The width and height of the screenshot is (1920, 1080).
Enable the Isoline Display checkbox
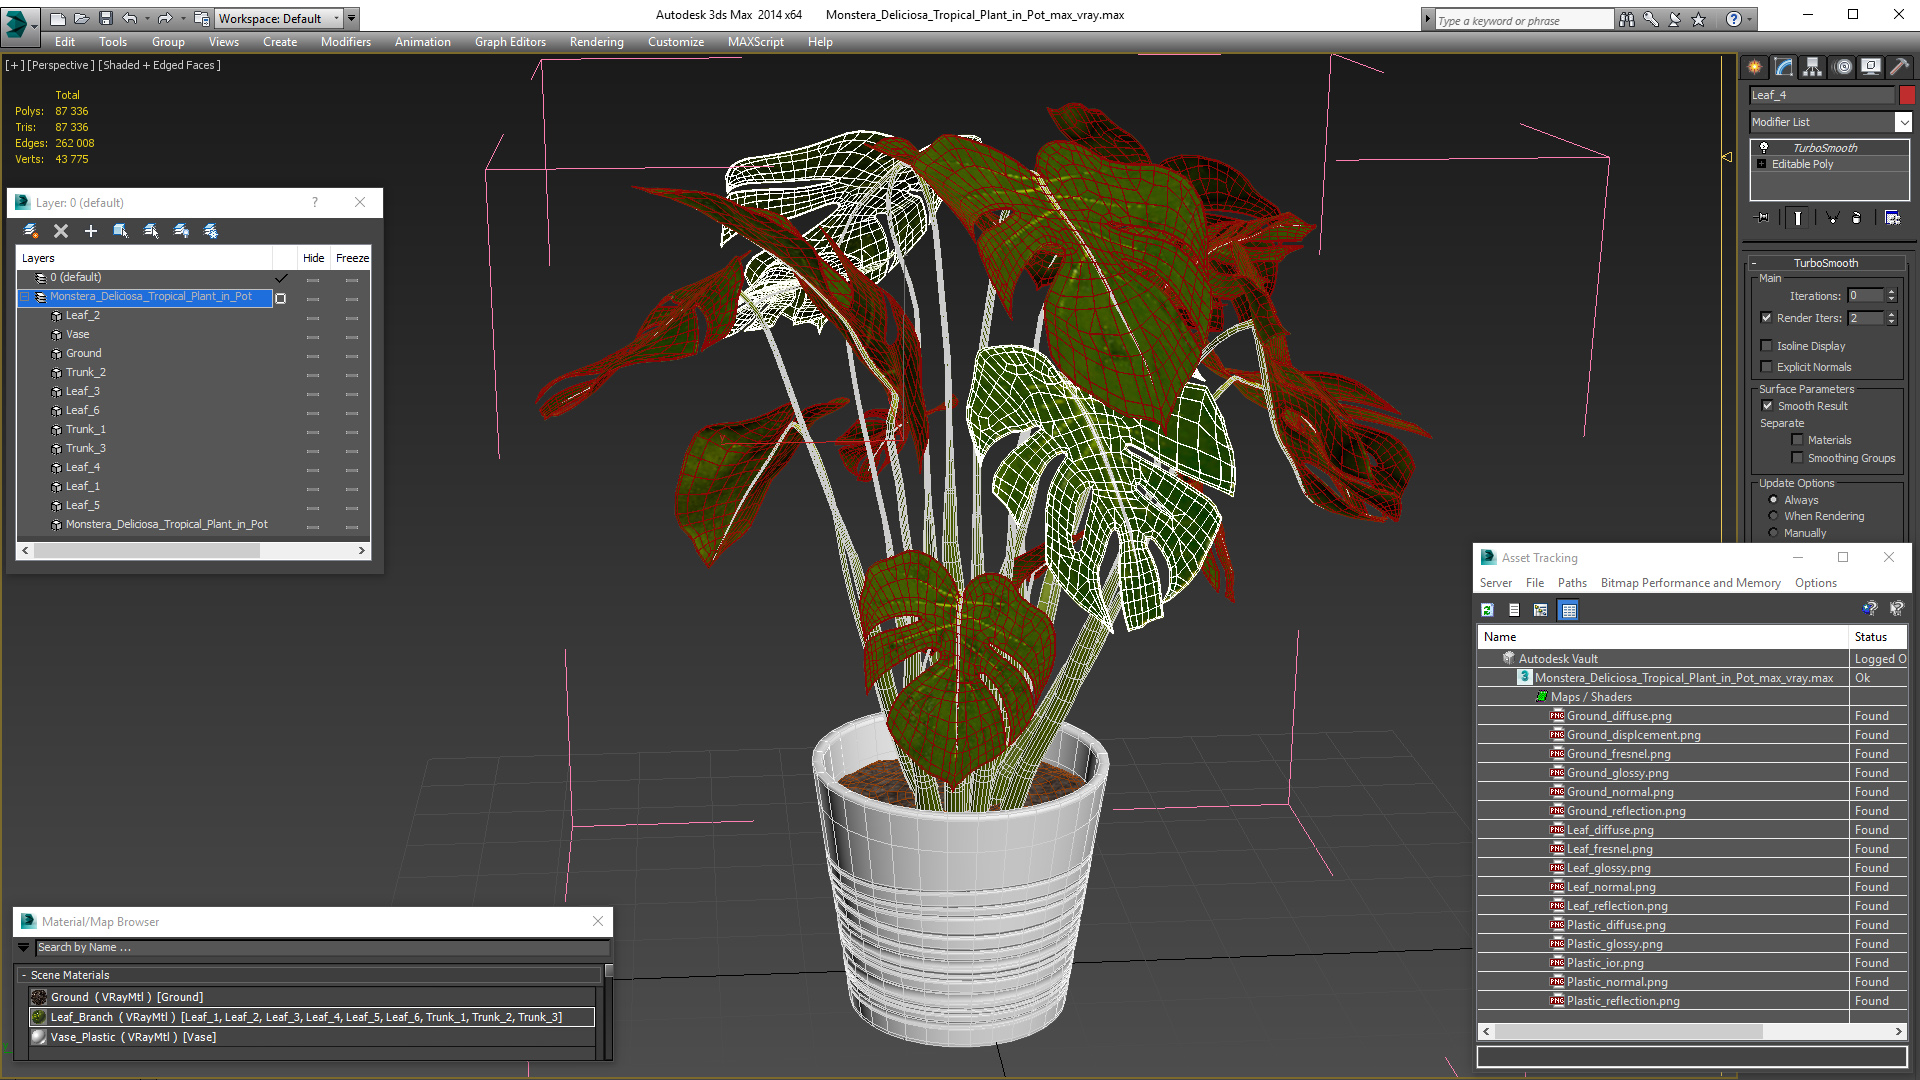click(1767, 346)
